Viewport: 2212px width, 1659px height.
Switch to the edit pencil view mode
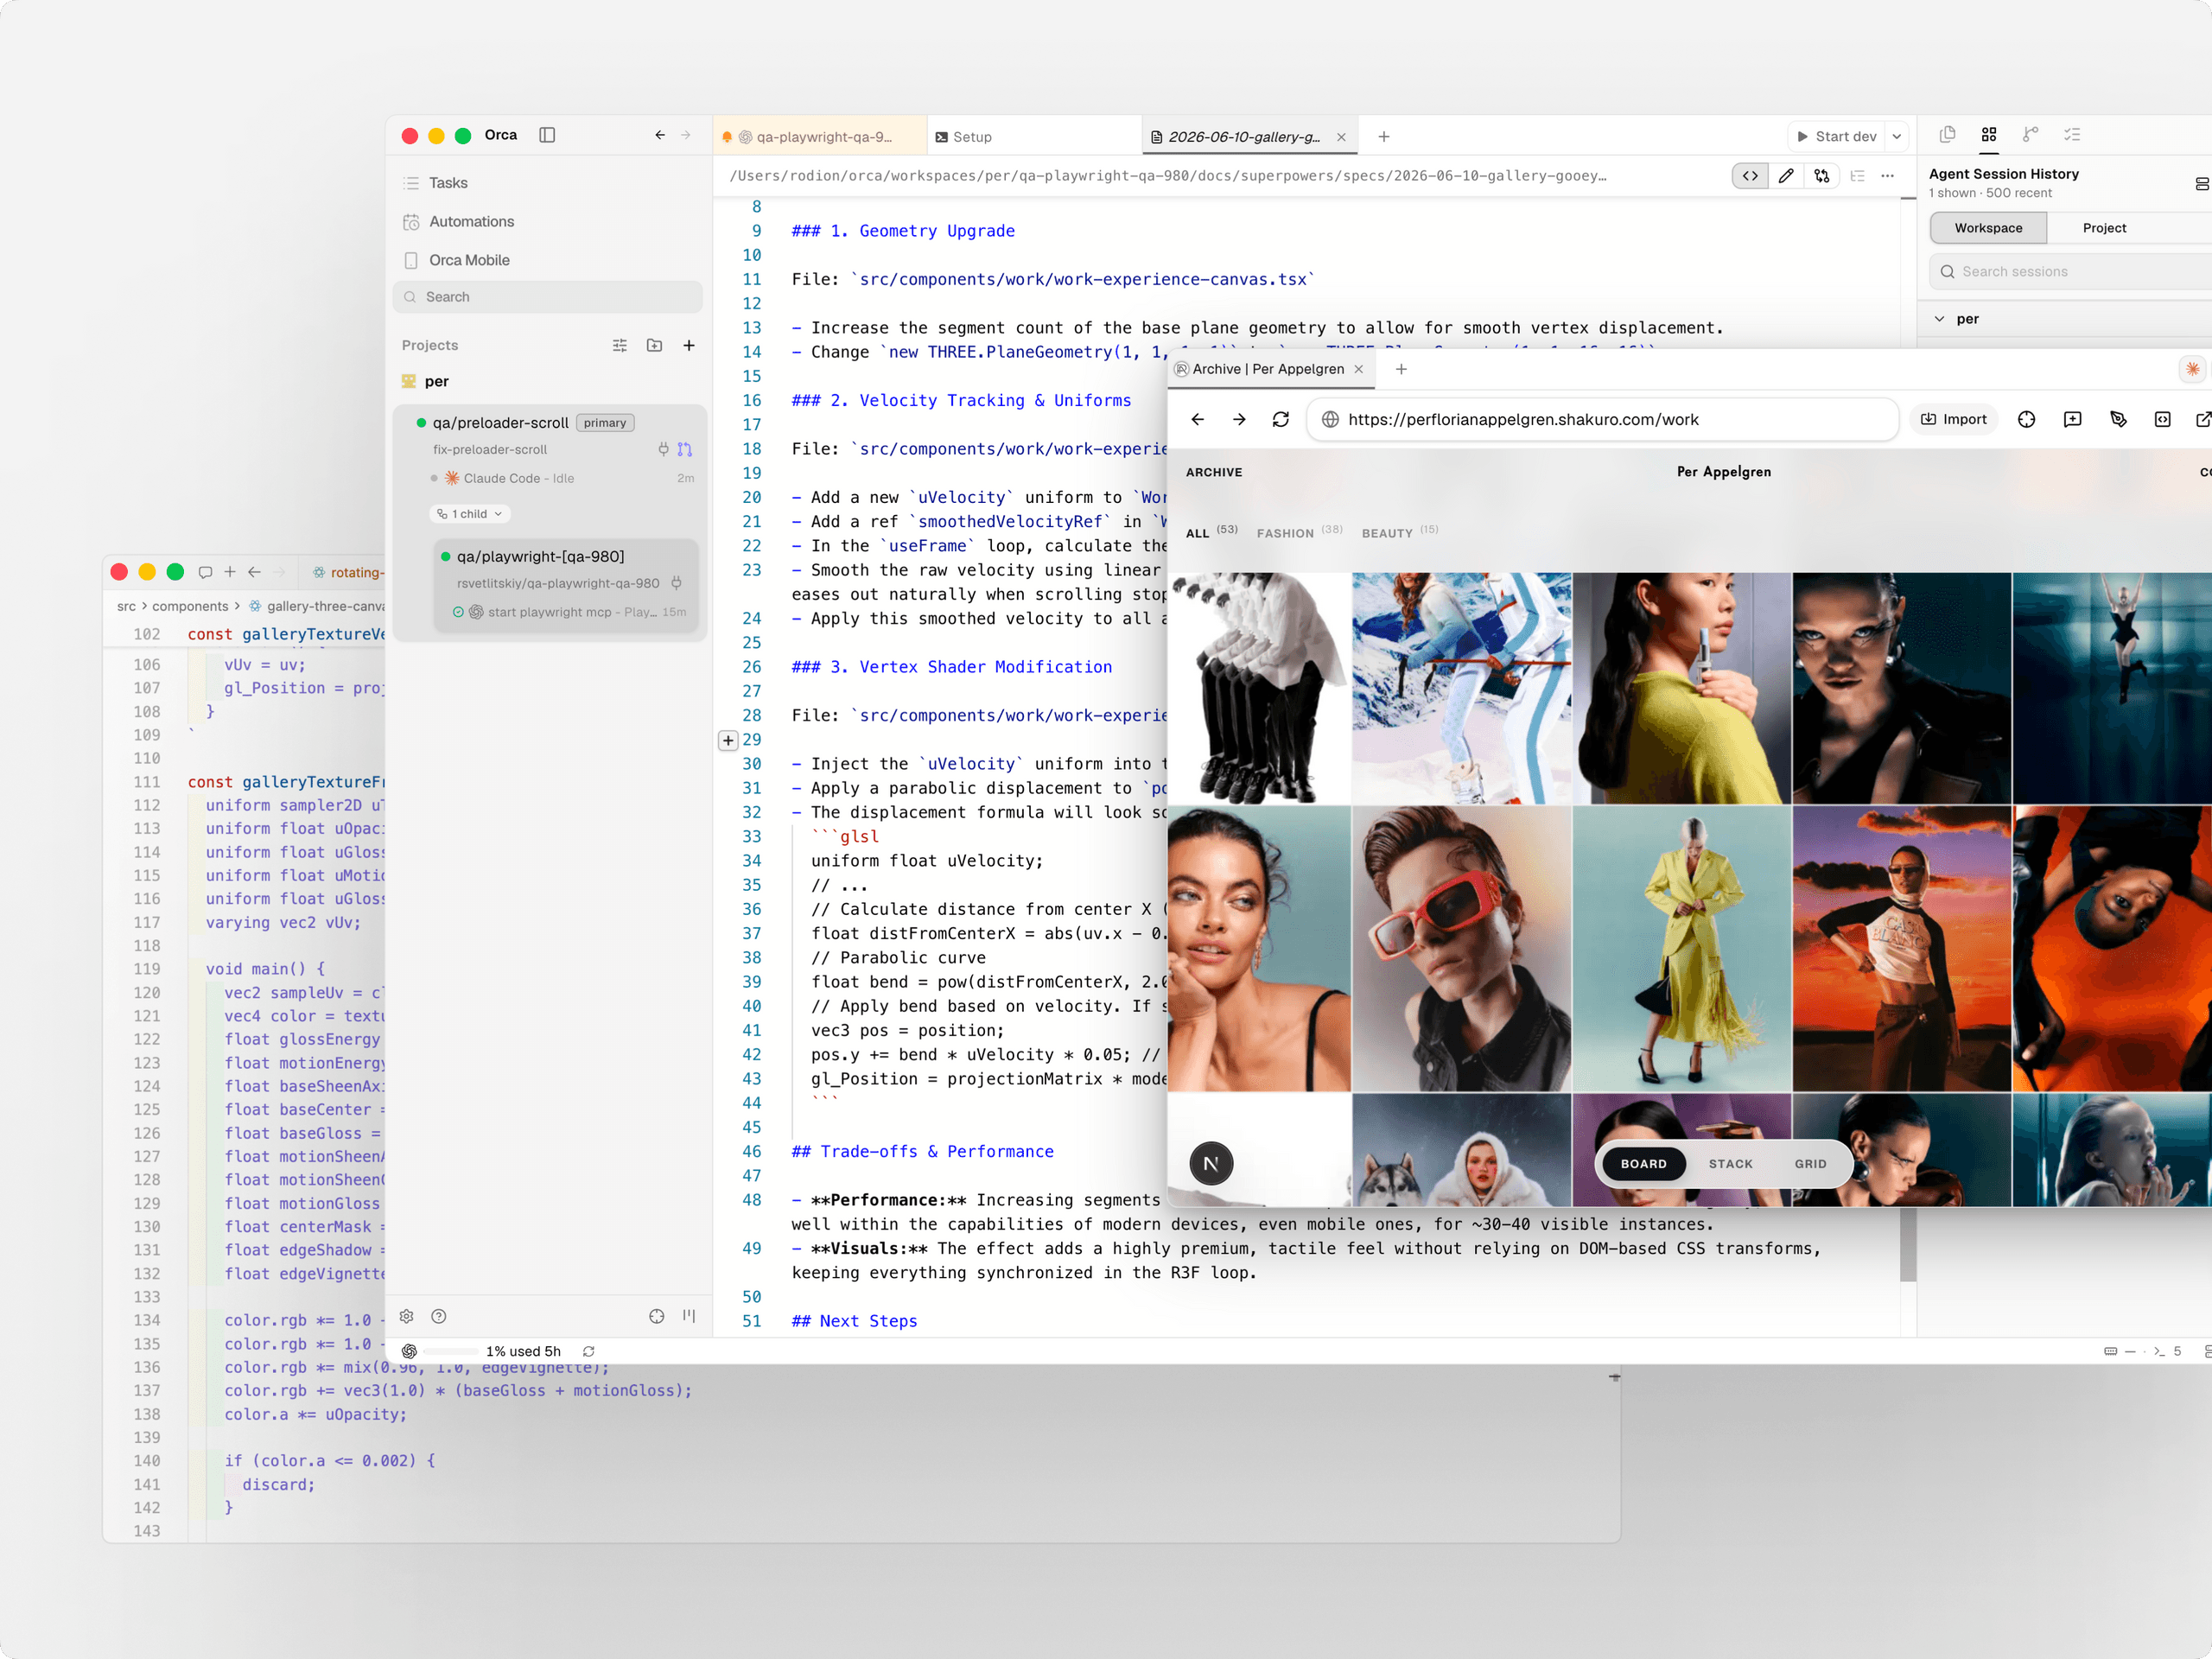click(1786, 176)
